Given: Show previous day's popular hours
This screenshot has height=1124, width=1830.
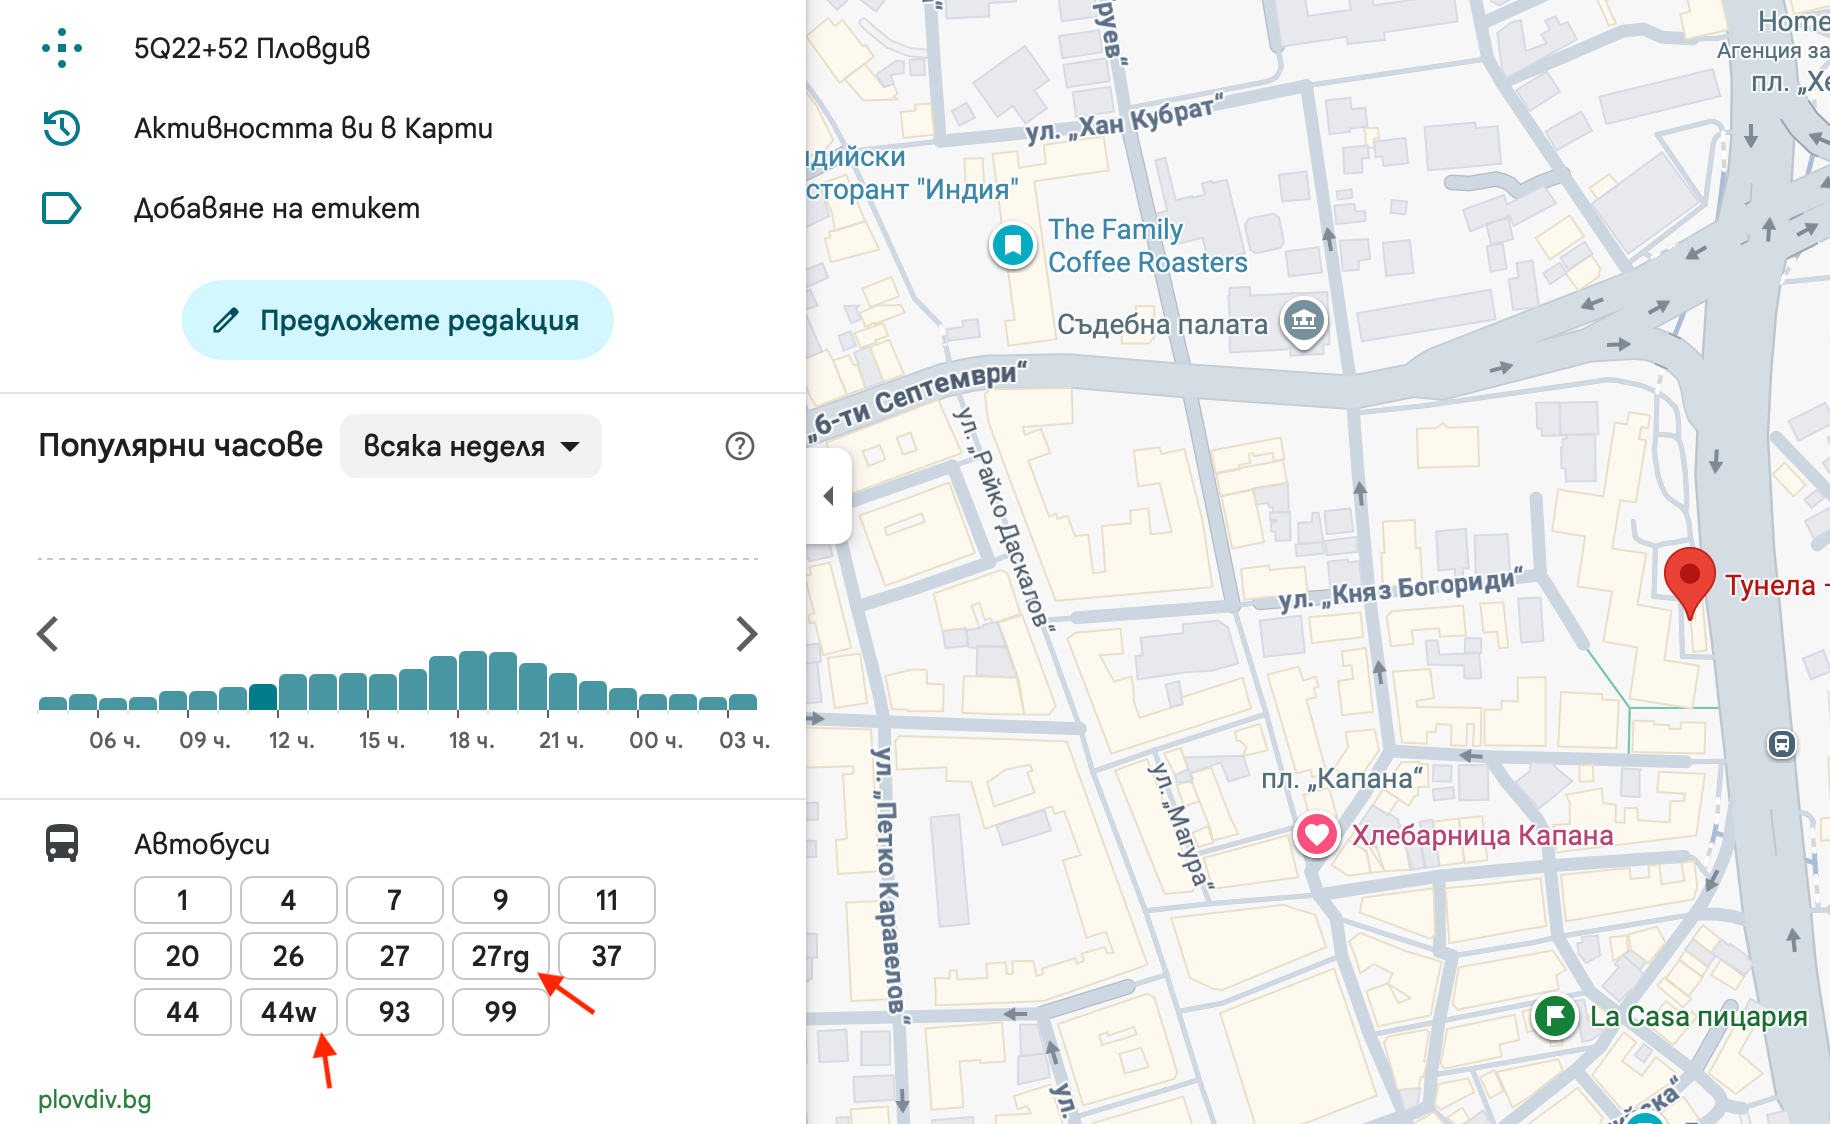Looking at the screenshot, I should (x=48, y=634).
